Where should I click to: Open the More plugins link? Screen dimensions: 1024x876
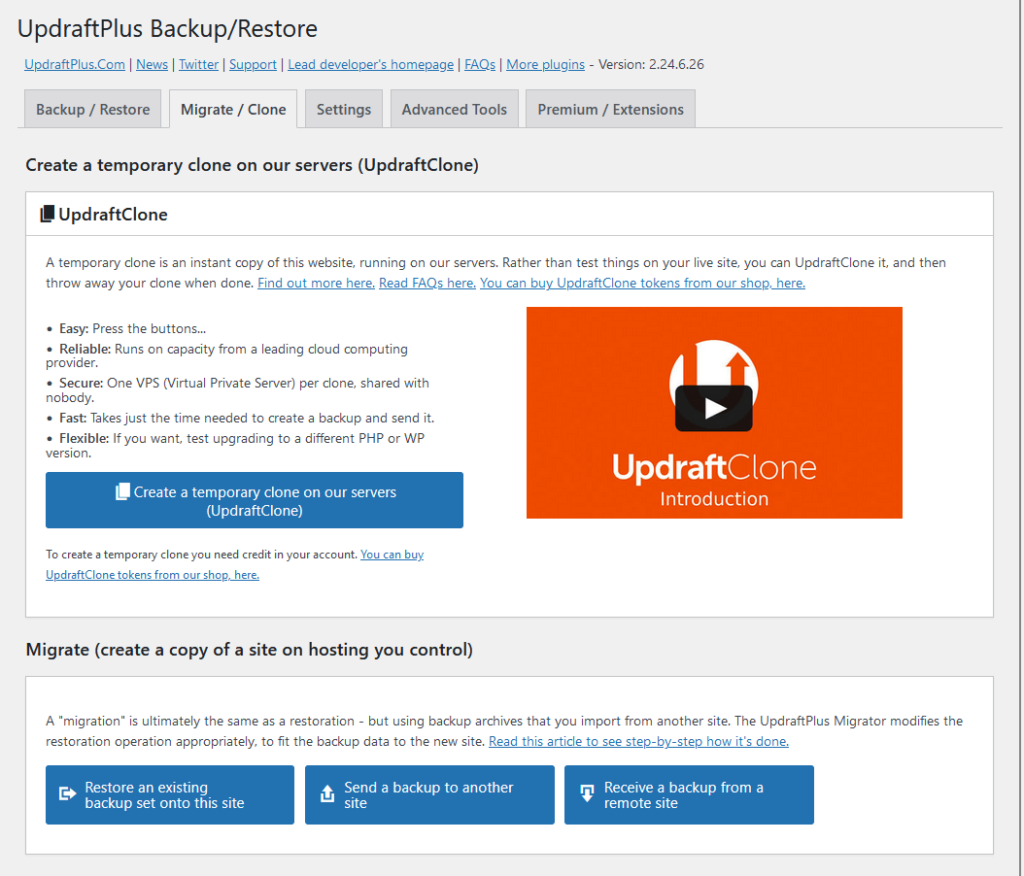[545, 64]
